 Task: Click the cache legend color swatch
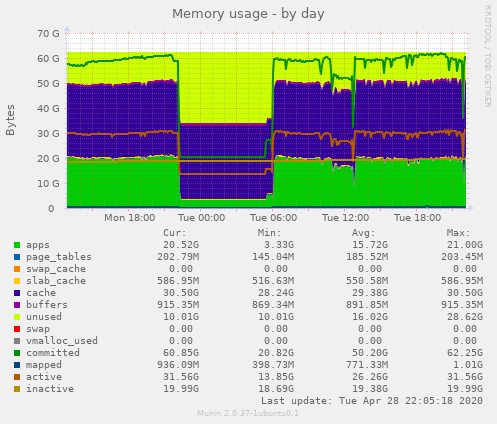click(17, 293)
